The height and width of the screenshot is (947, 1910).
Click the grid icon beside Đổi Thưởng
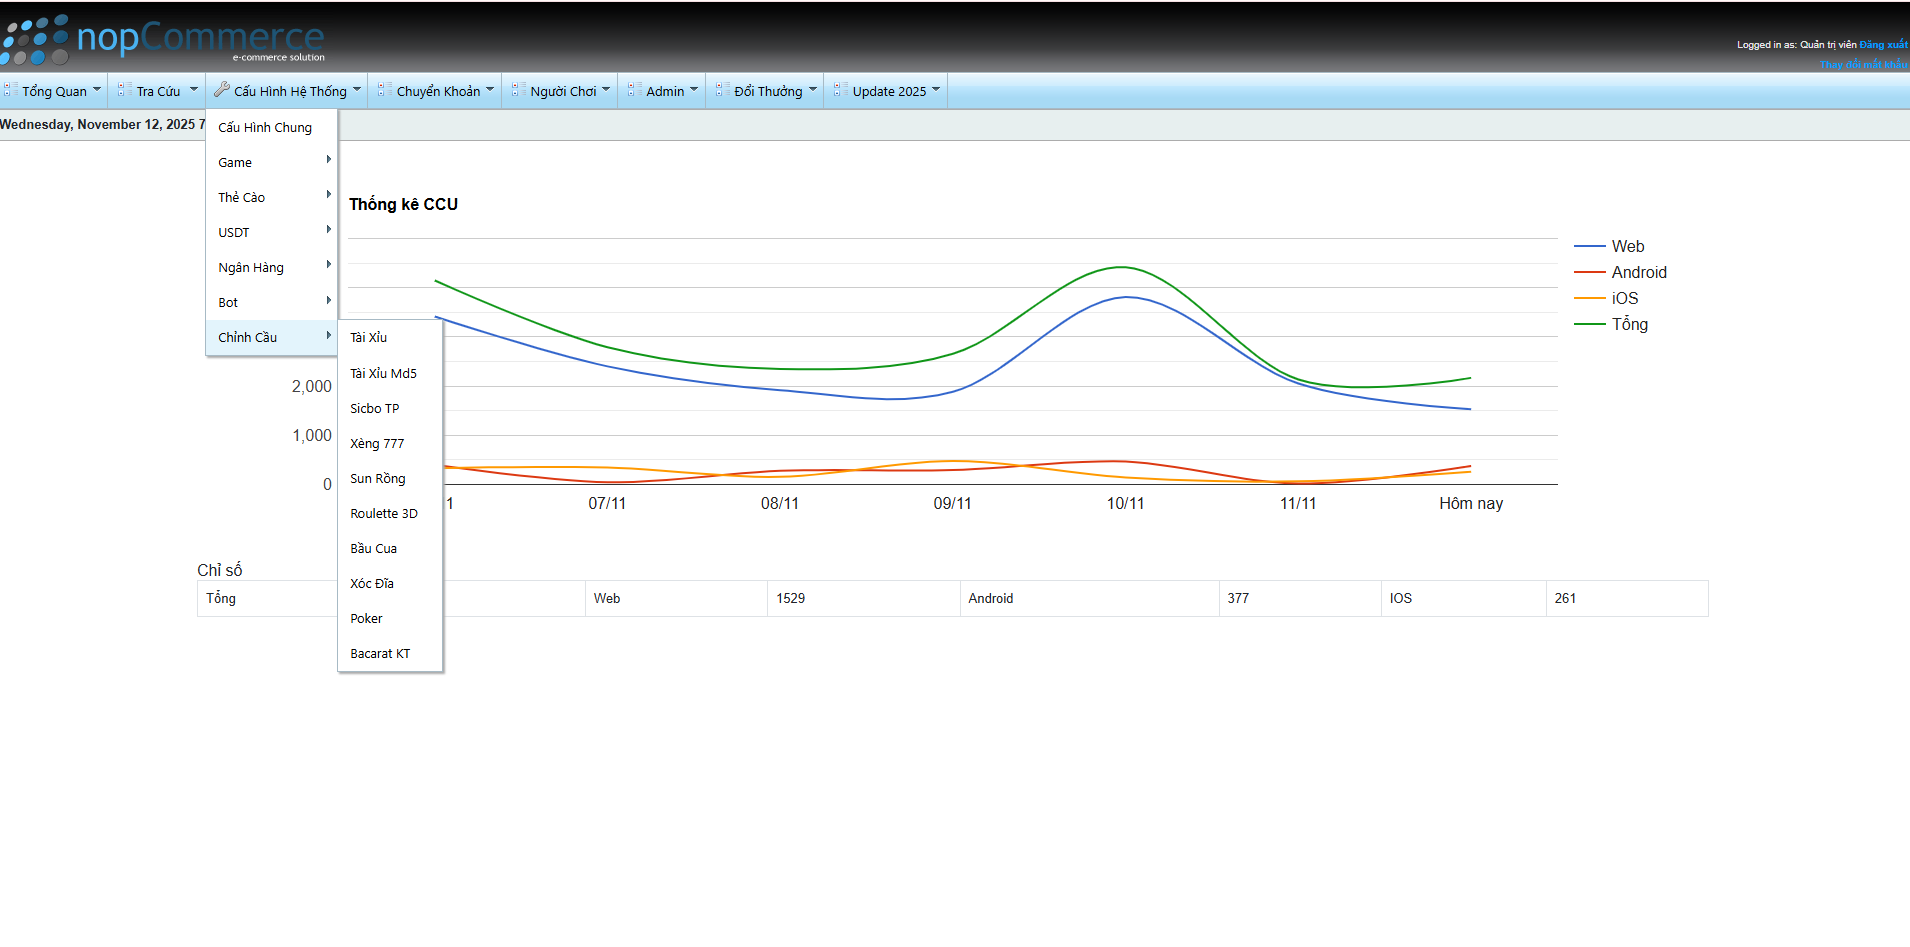coord(723,90)
